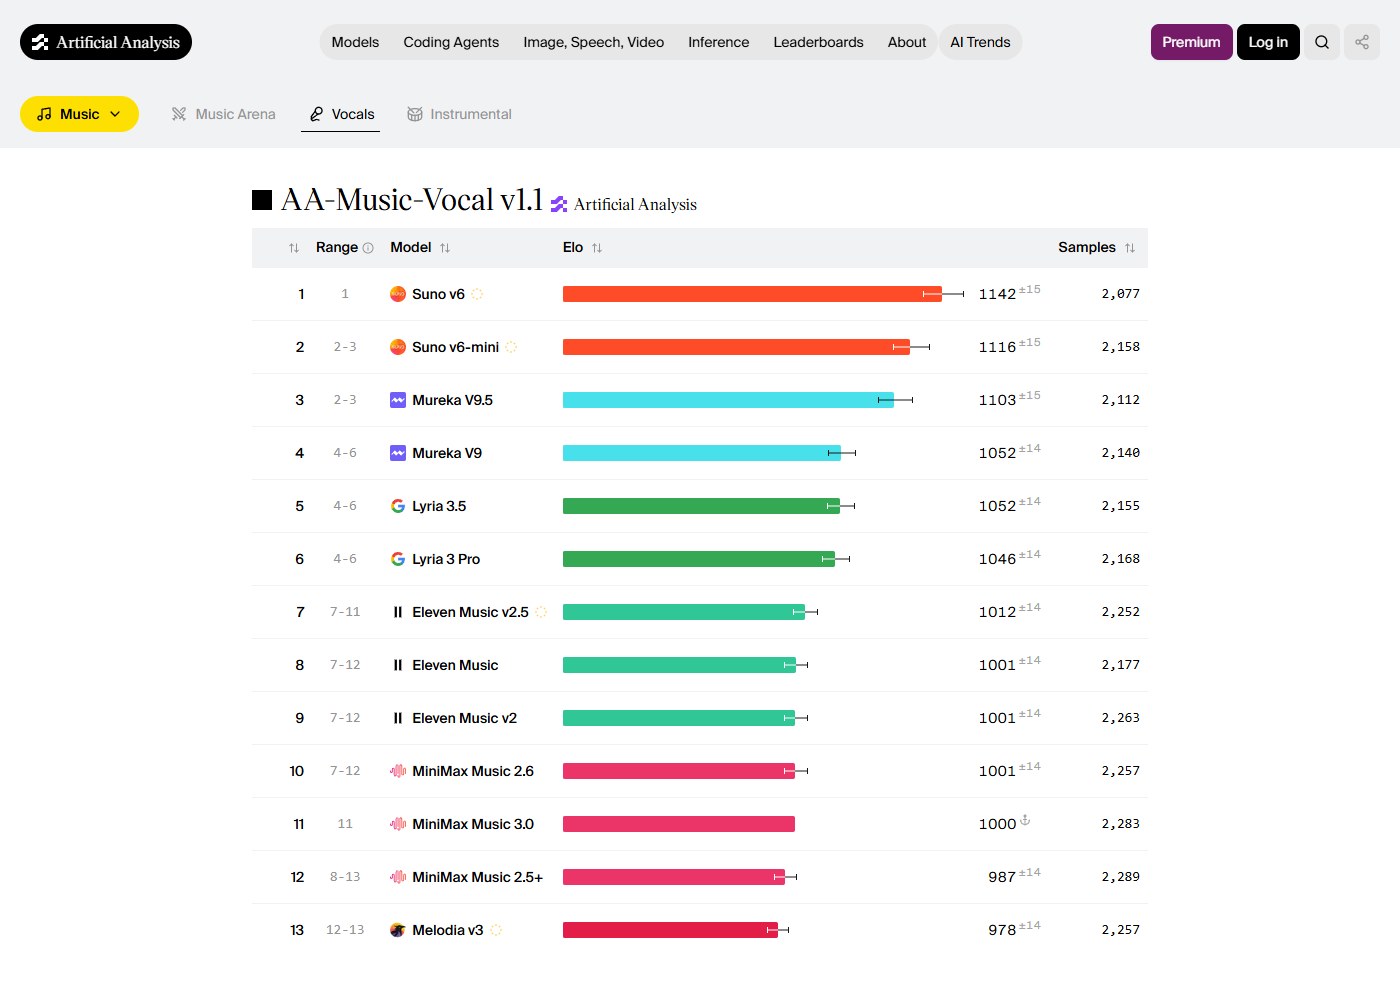Sort by Samples column arrows
This screenshot has width=1400, height=1000.
1130,248
